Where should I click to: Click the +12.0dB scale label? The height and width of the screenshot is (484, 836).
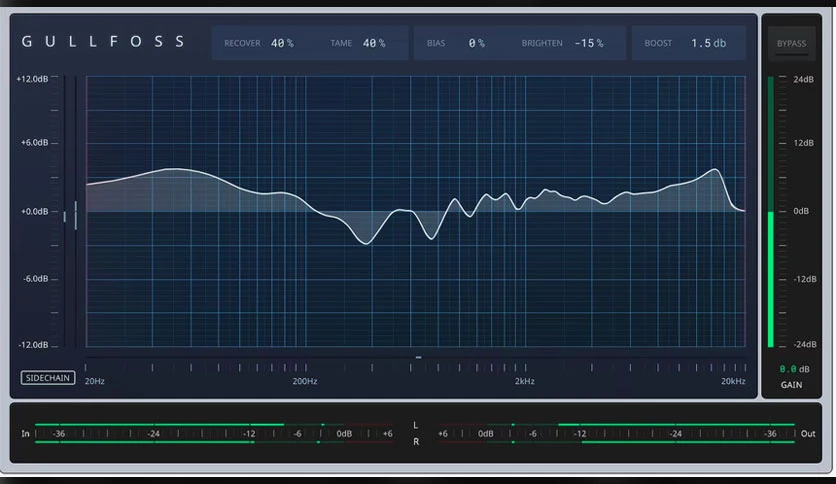32,79
